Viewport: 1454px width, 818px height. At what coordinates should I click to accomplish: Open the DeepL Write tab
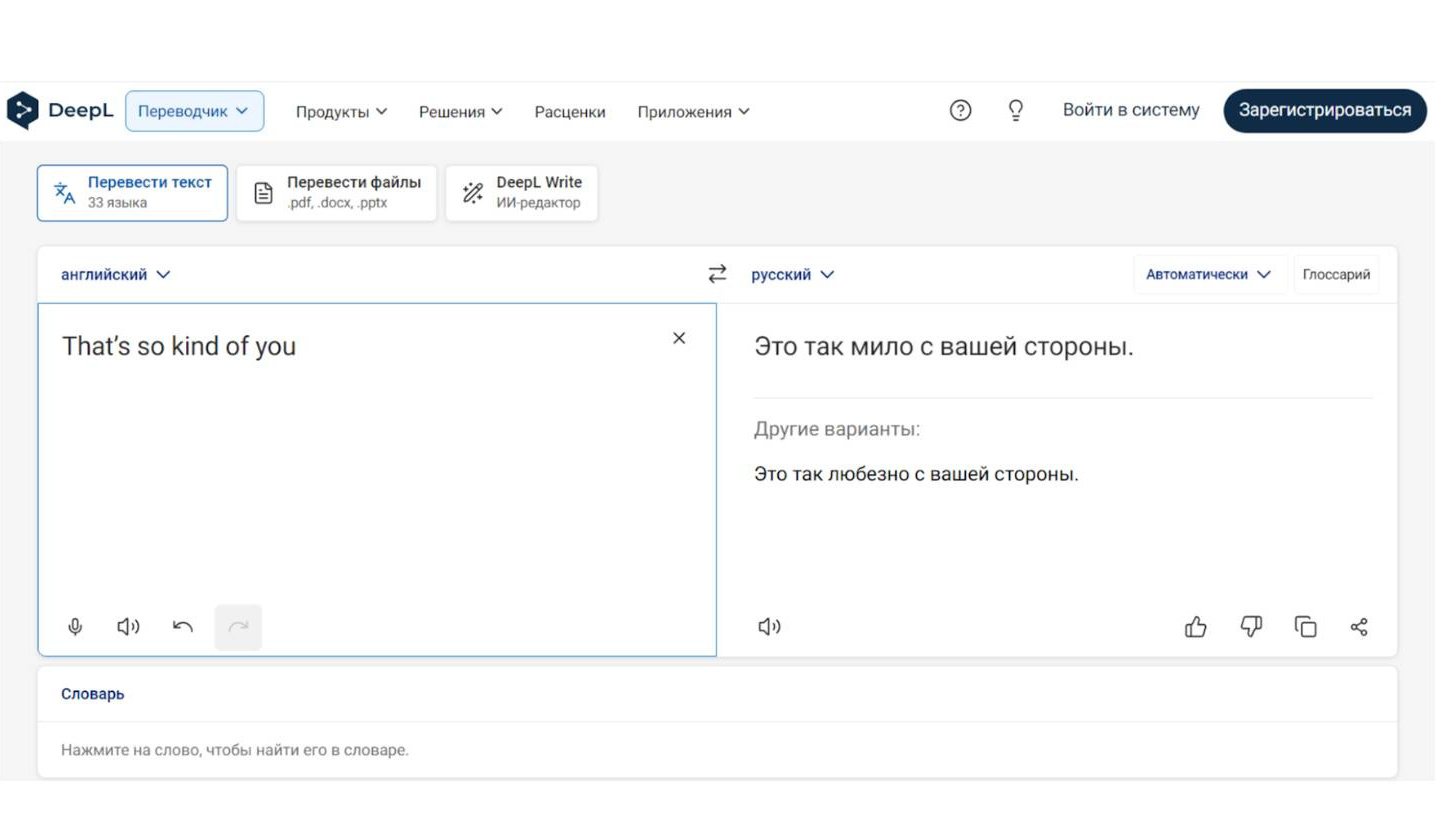coord(522,193)
